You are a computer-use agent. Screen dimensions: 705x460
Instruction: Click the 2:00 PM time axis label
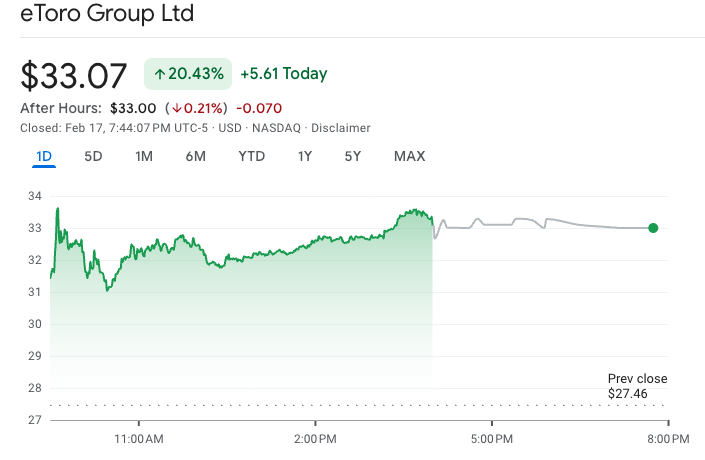[315, 439]
